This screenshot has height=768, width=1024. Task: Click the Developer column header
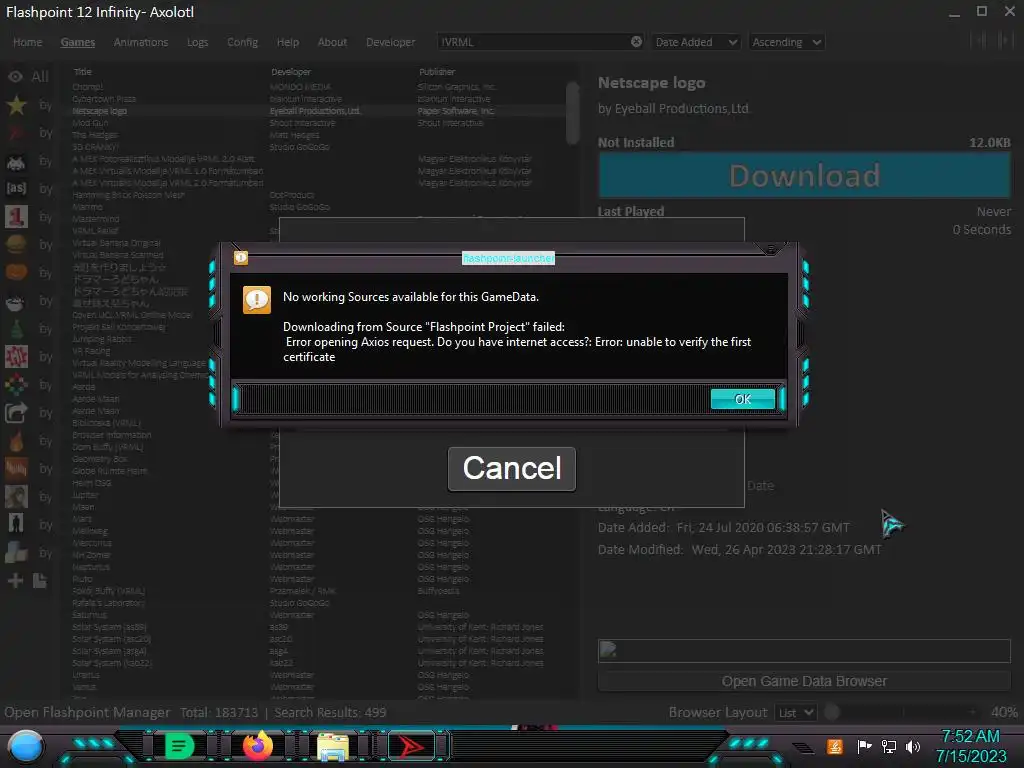point(291,72)
